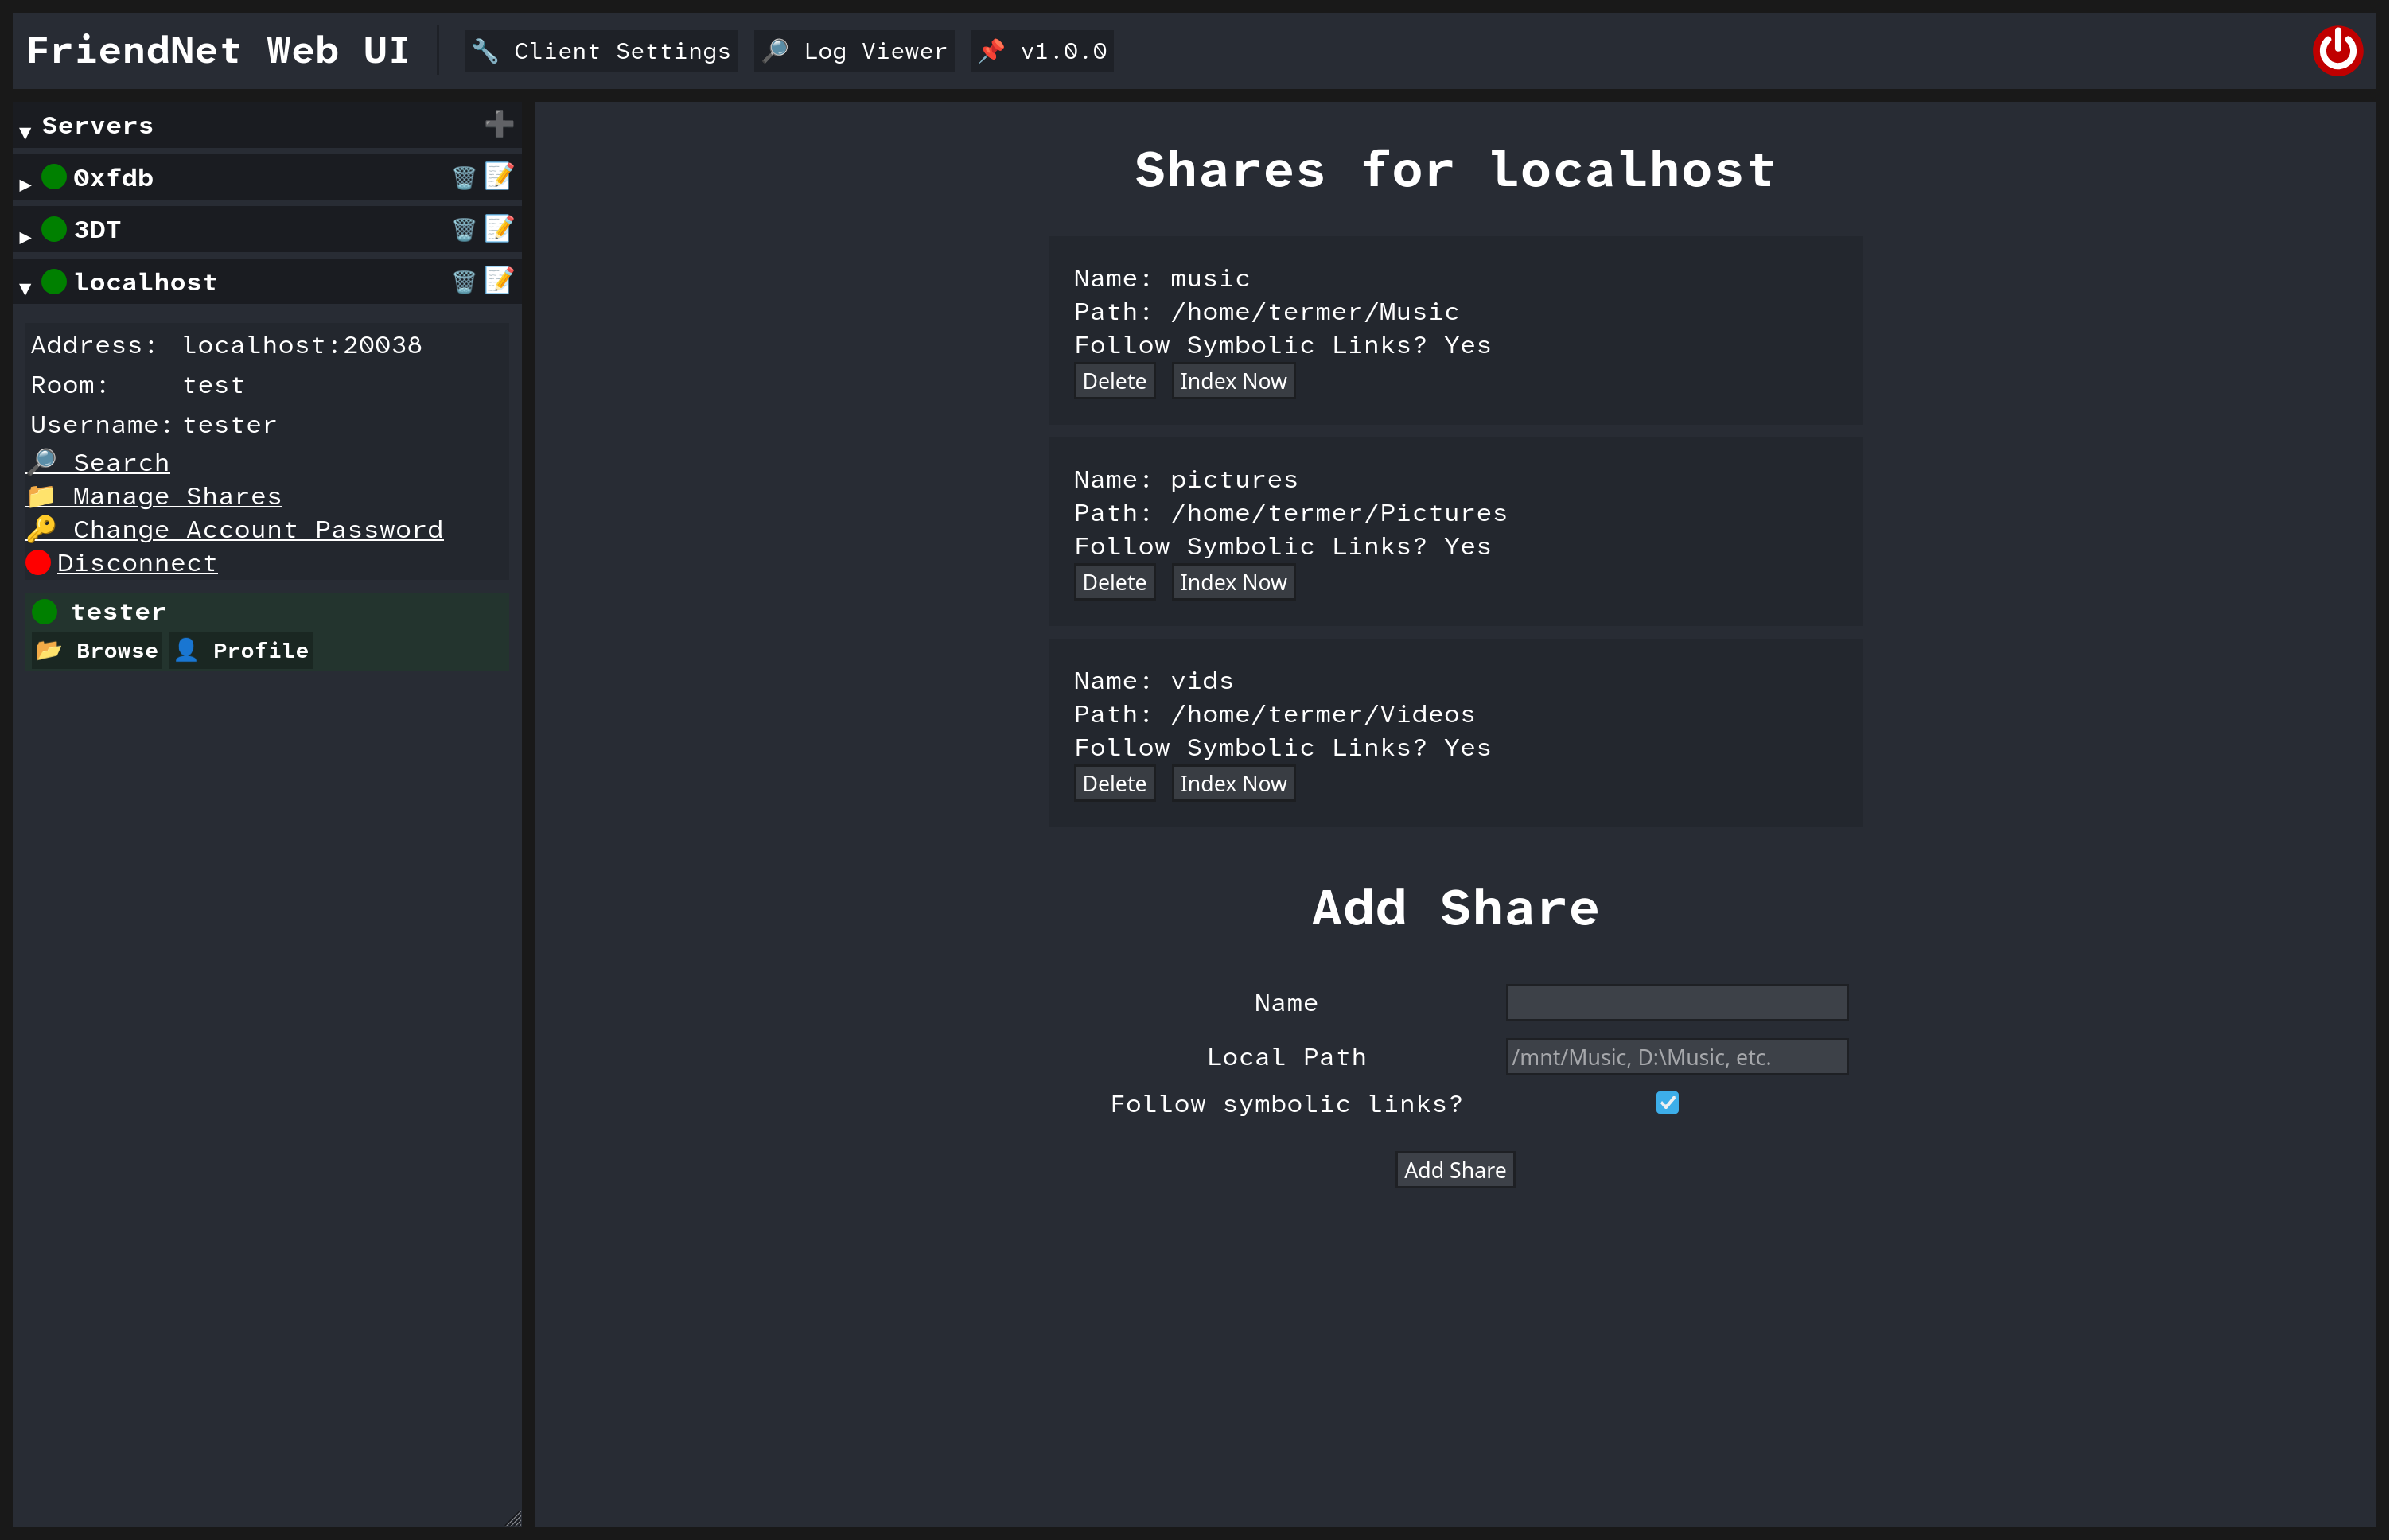Click the power icon in the top right

(x=2338, y=50)
